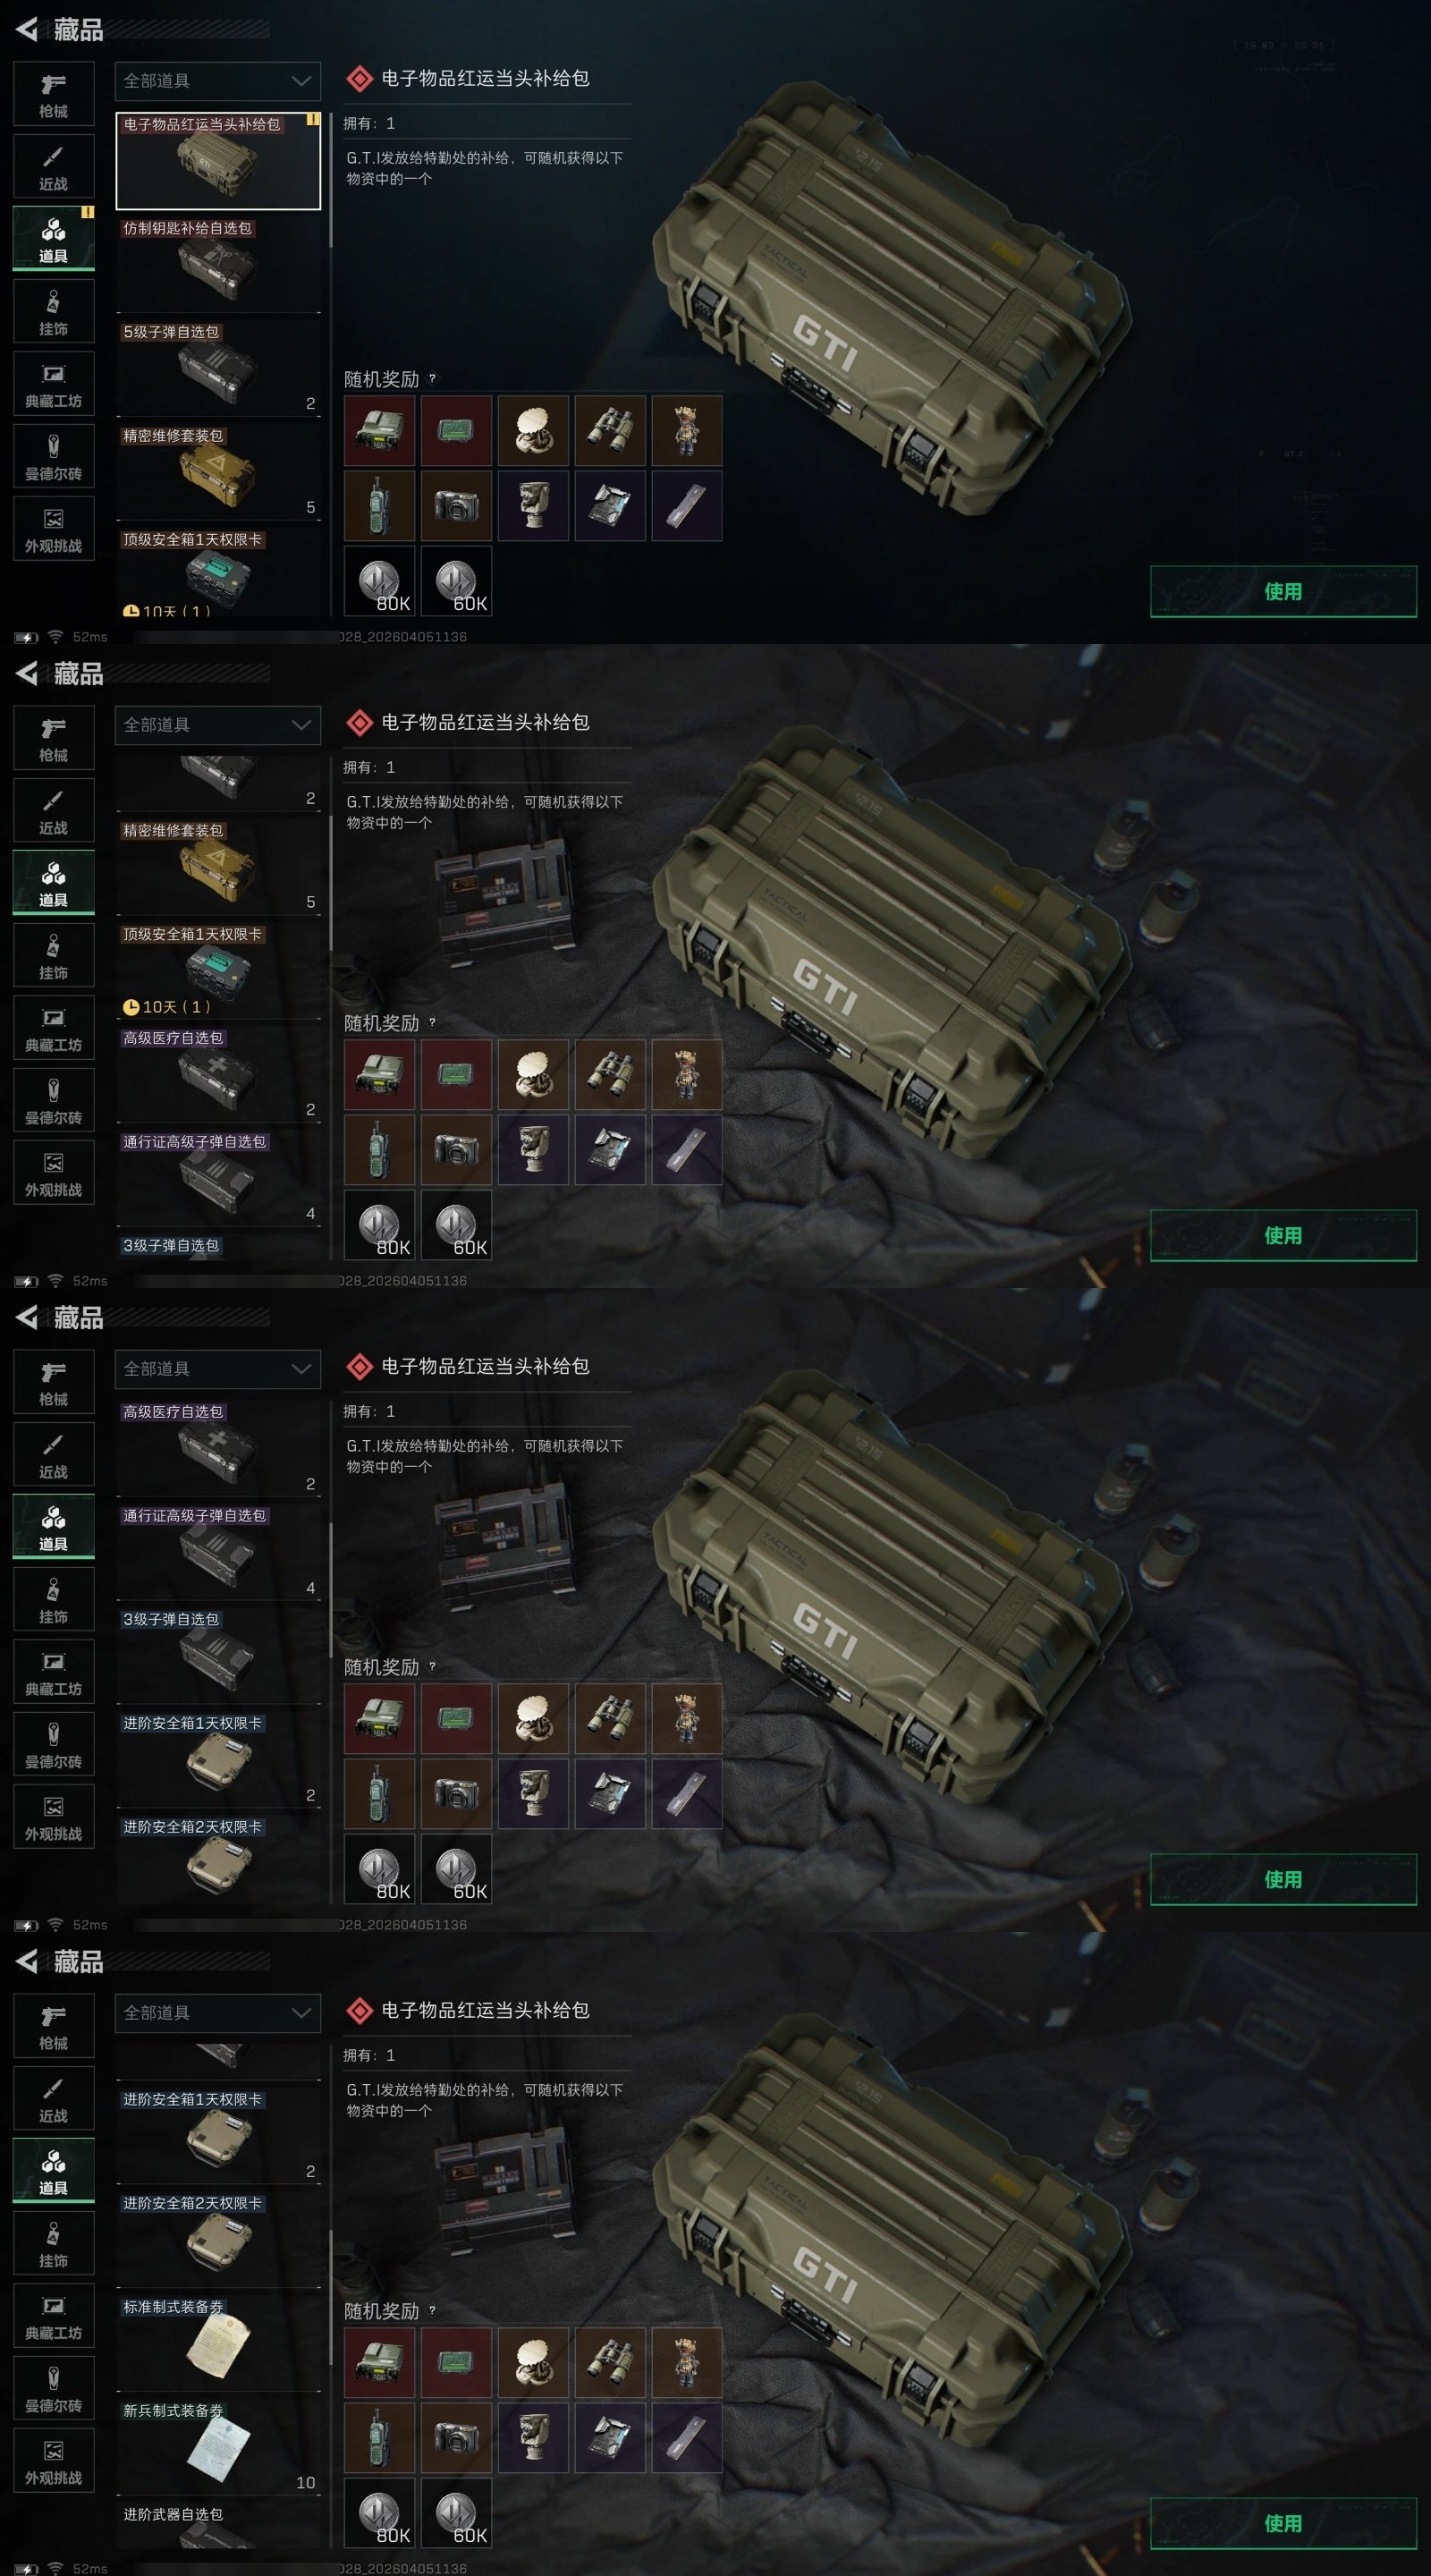Click yellow exclamation badge on highlighted supply pack card
Viewport: 1431px width, 2576px height.
click(313, 119)
